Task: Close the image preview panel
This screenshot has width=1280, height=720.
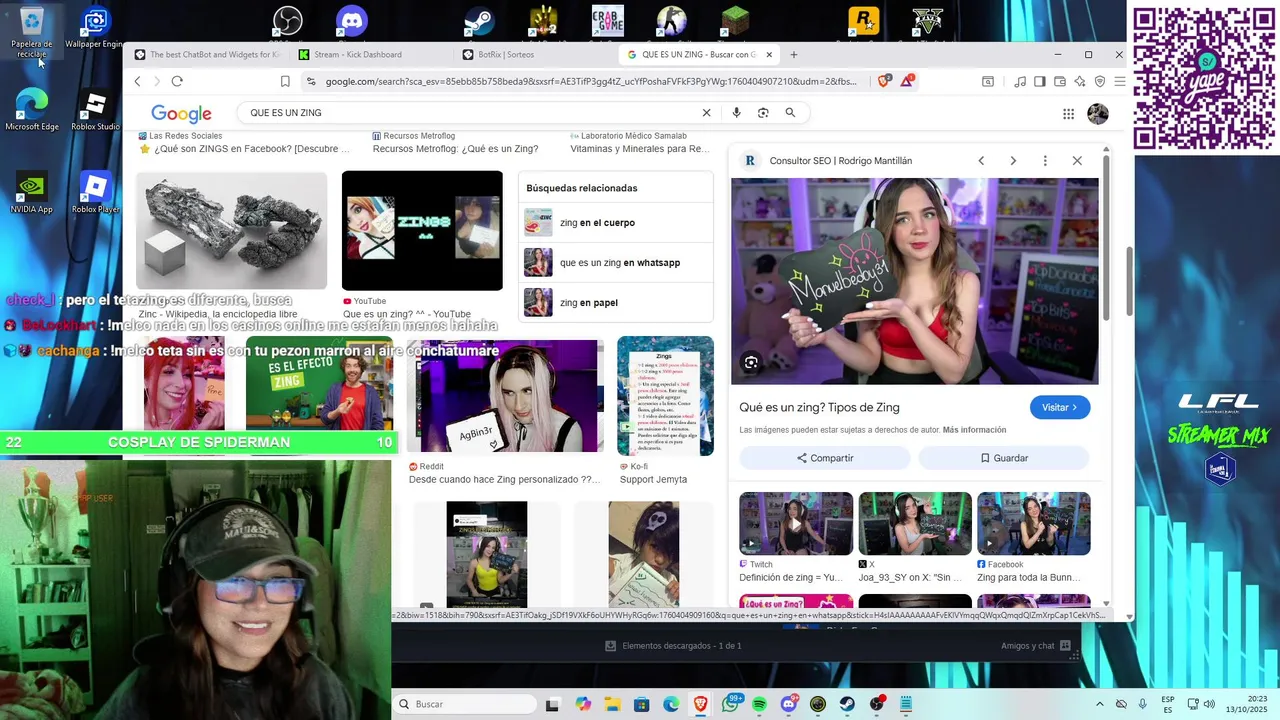Action: [1077, 160]
